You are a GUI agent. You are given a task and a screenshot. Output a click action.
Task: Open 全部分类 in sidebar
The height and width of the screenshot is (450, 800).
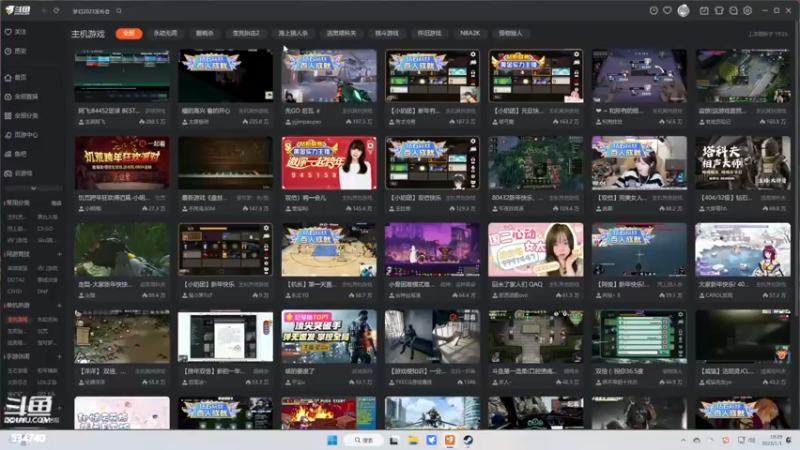click(21, 116)
